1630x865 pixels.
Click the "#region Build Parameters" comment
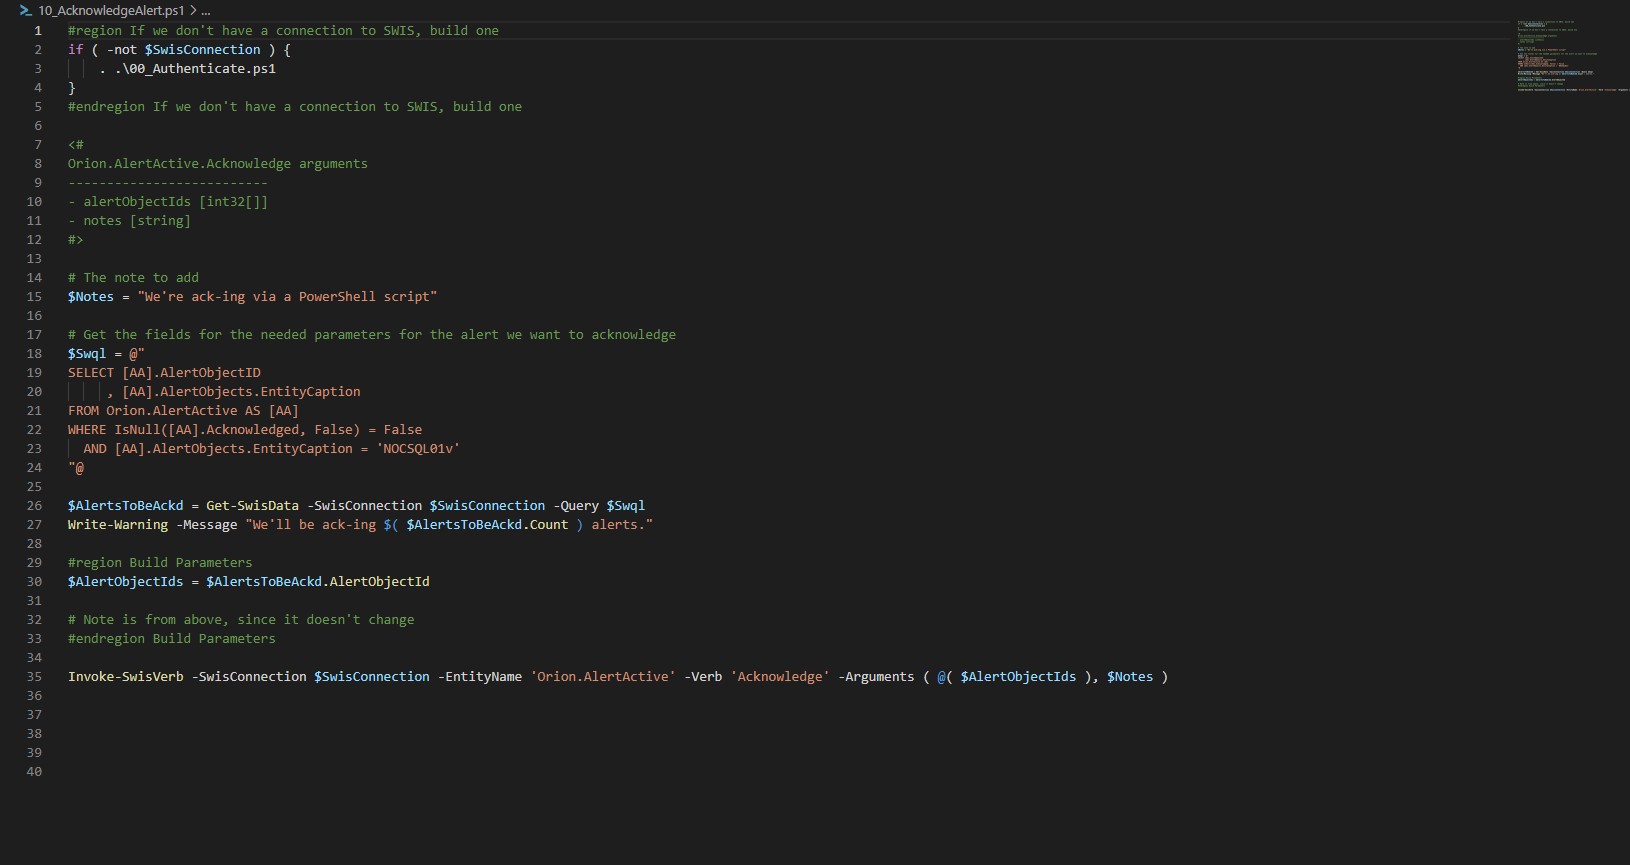tap(160, 562)
